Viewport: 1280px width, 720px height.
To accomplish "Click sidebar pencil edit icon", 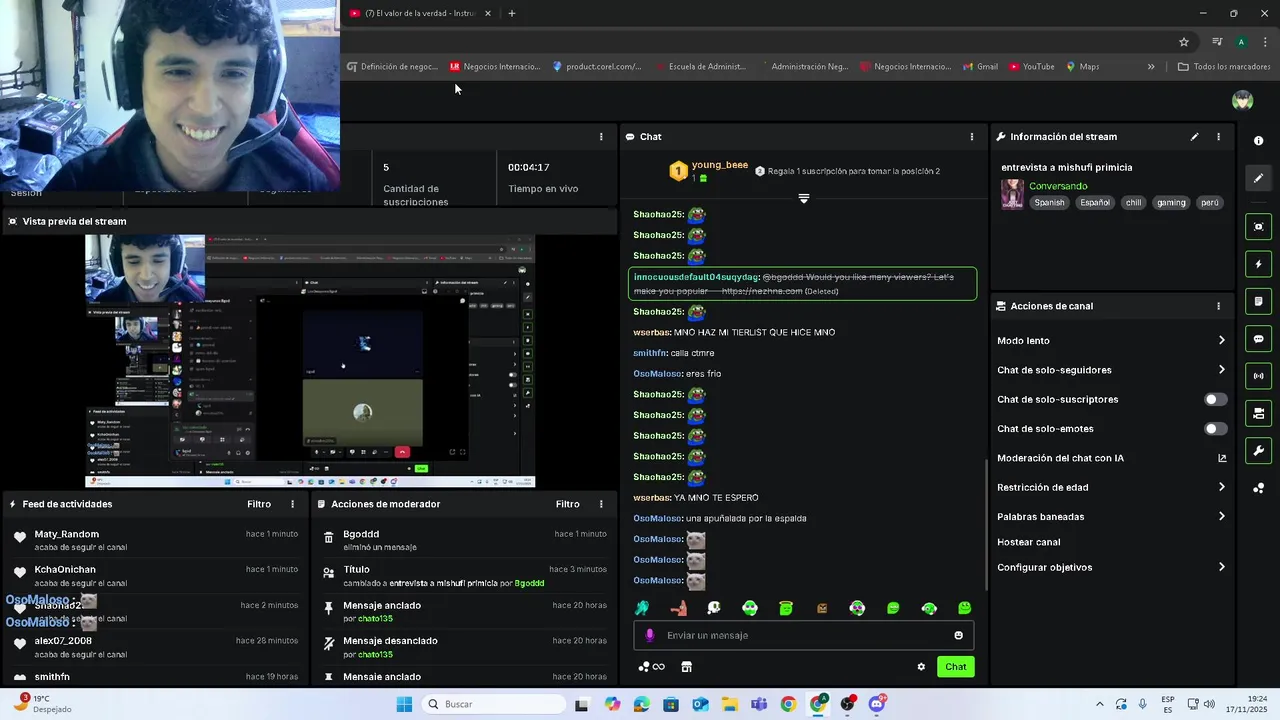I will tap(1259, 178).
